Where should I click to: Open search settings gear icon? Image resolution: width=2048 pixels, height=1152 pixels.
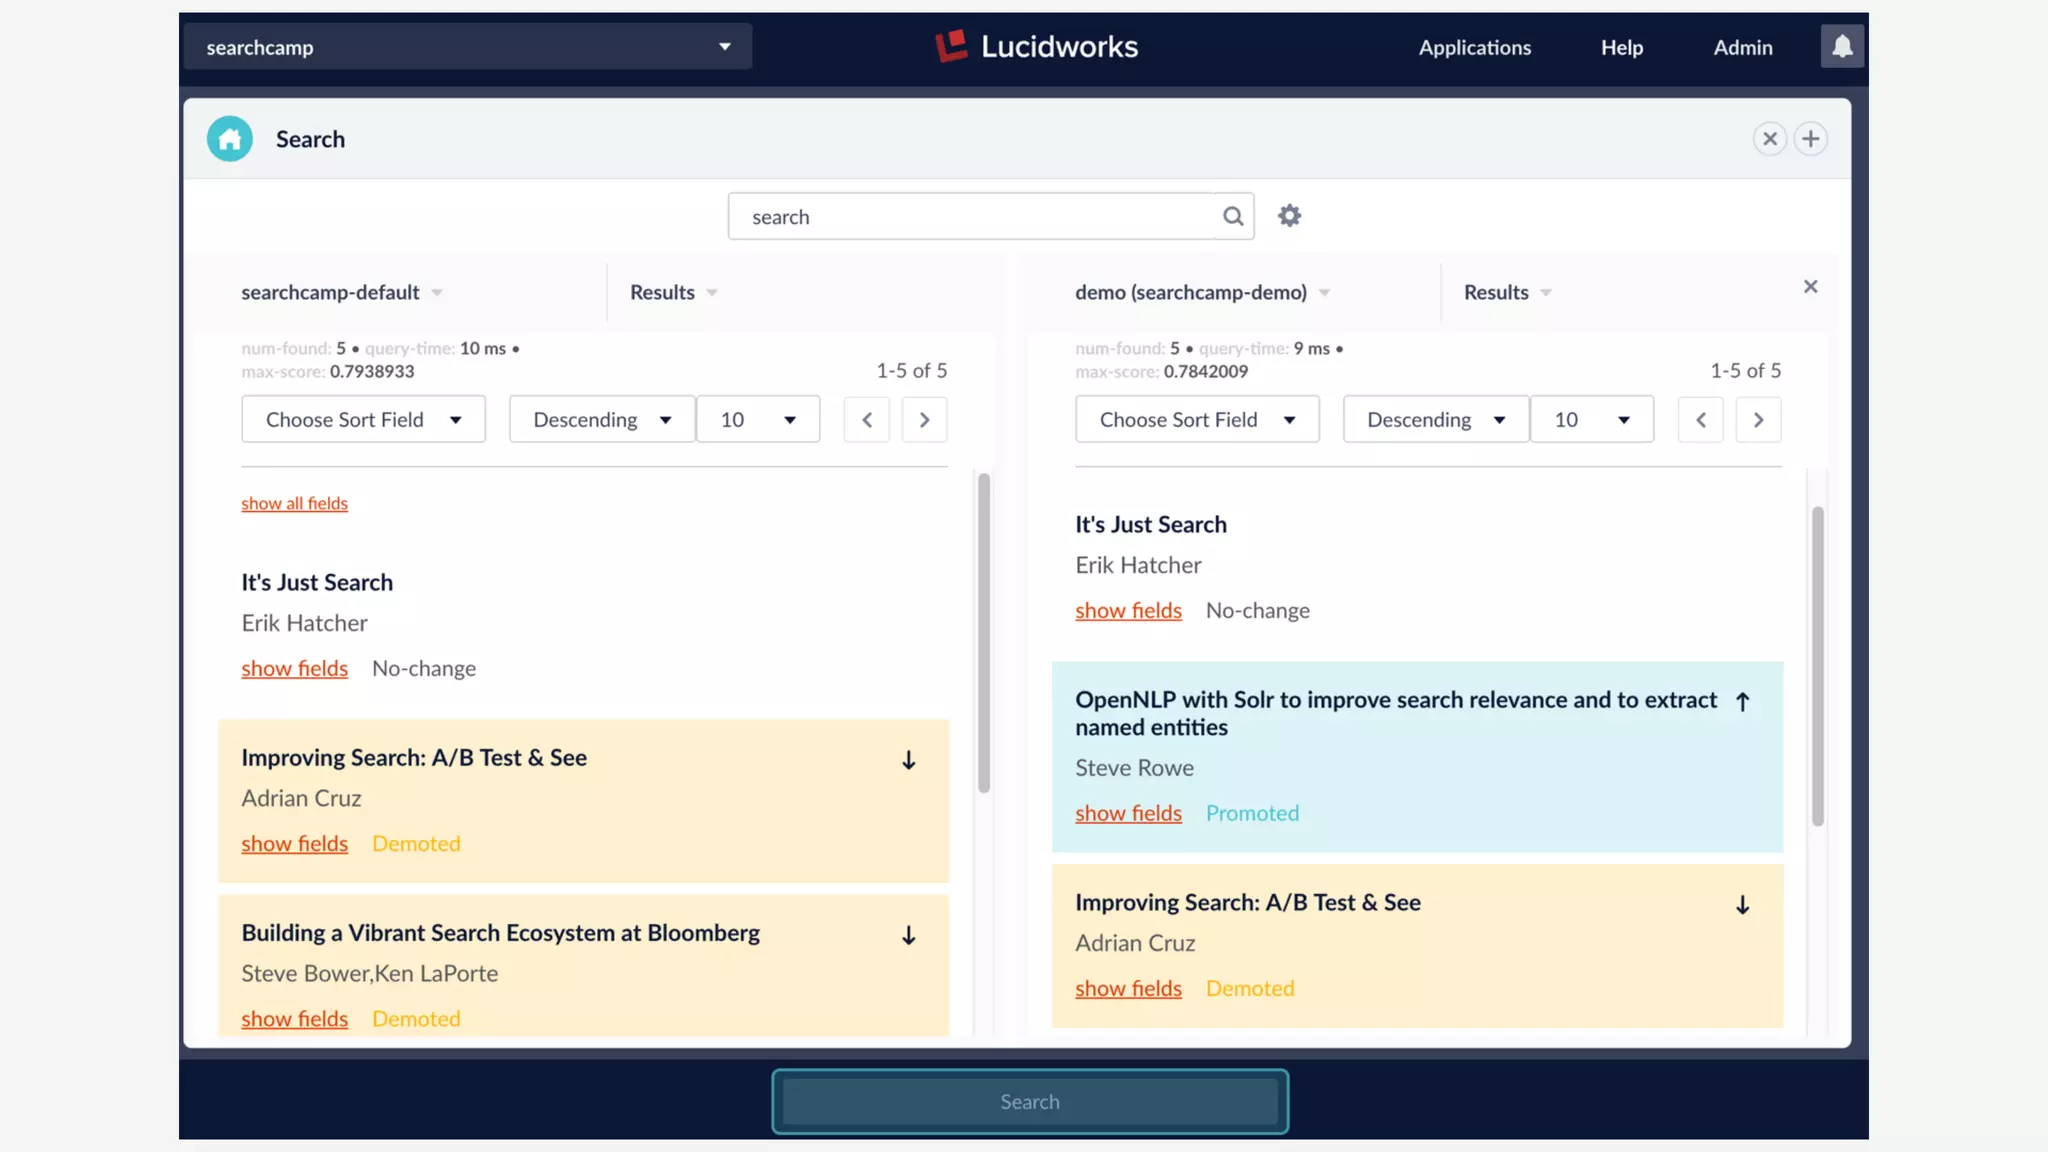click(1289, 216)
